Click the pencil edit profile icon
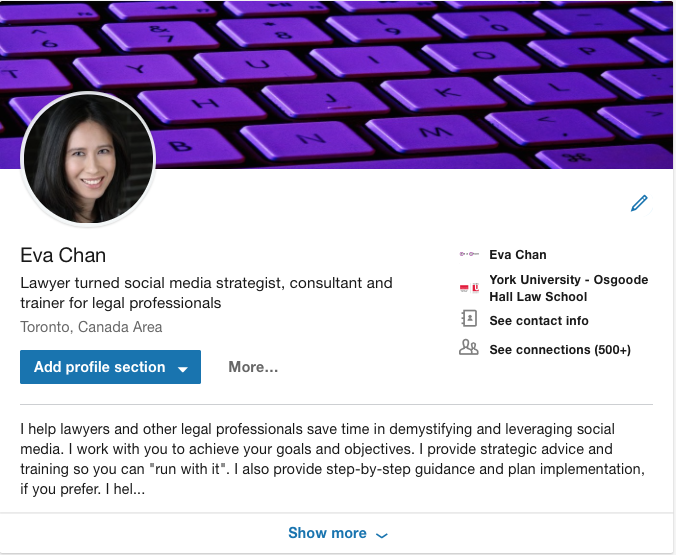The image size is (676, 555). tap(639, 203)
